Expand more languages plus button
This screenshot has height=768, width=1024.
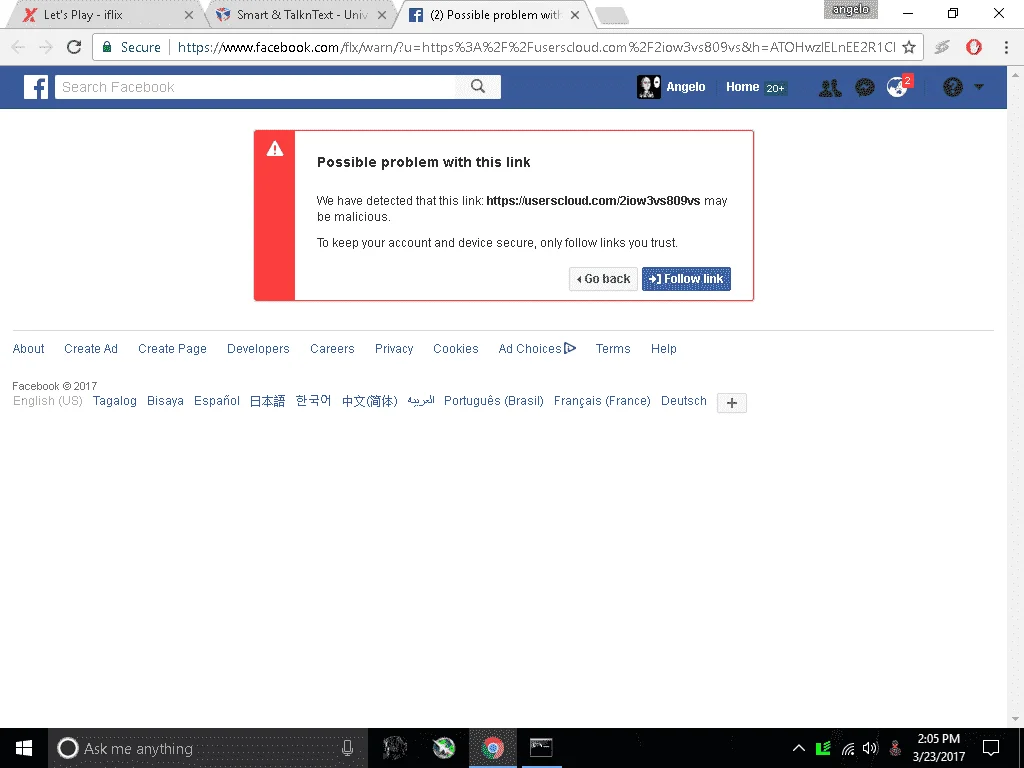[x=731, y=403]
